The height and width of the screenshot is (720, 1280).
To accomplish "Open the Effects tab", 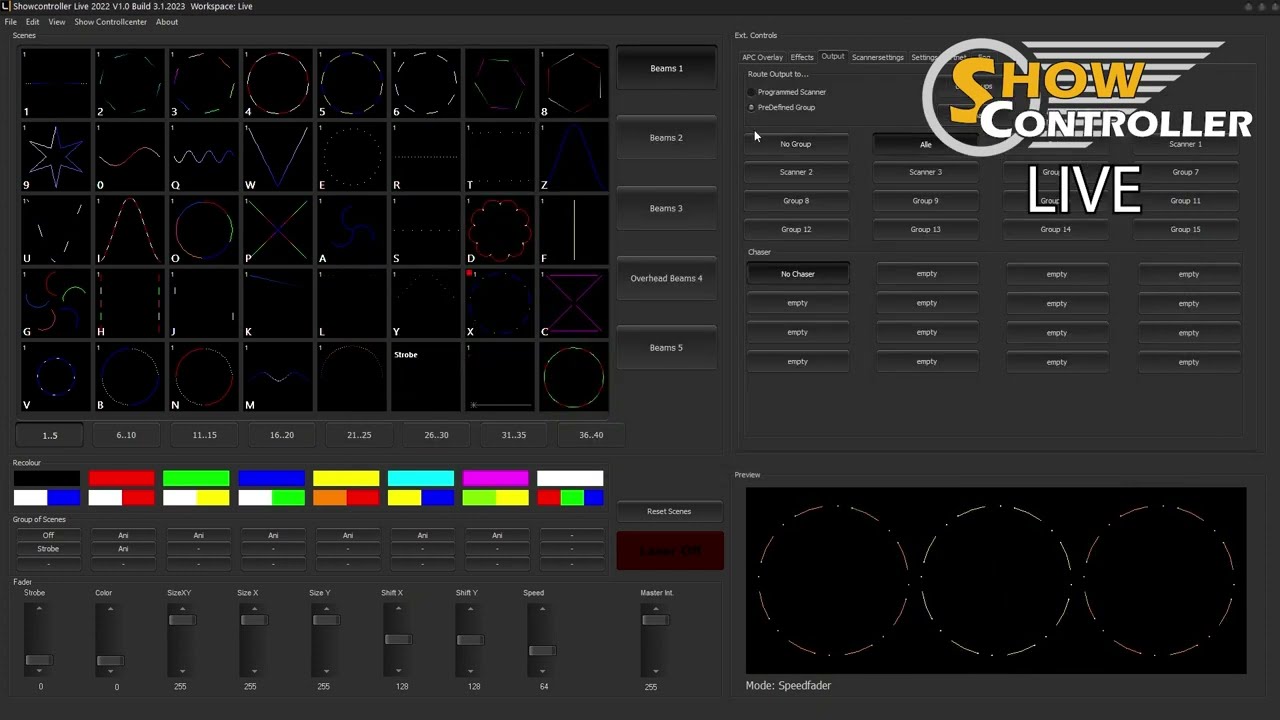I will click(x=802, y=57).
